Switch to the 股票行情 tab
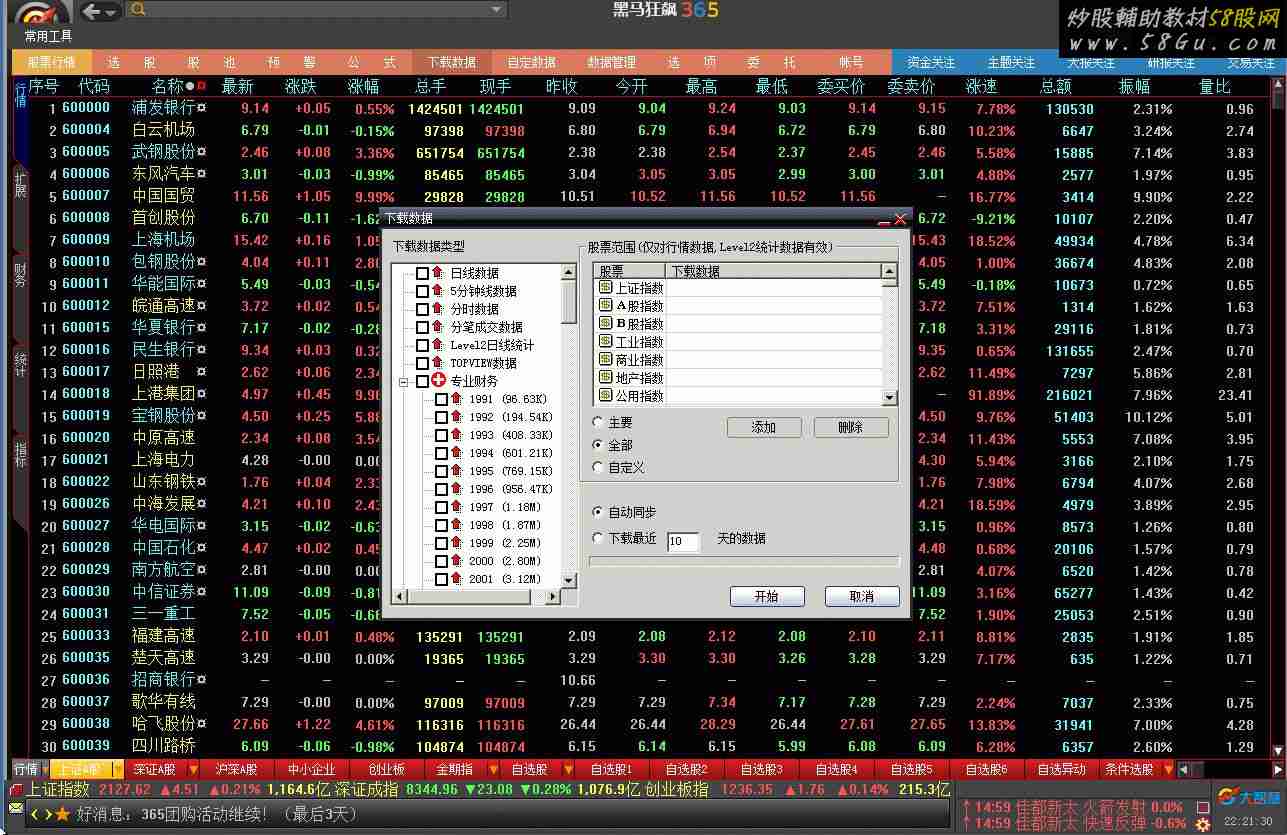This screenshot has height=835, width=1287. pos(51,62)
